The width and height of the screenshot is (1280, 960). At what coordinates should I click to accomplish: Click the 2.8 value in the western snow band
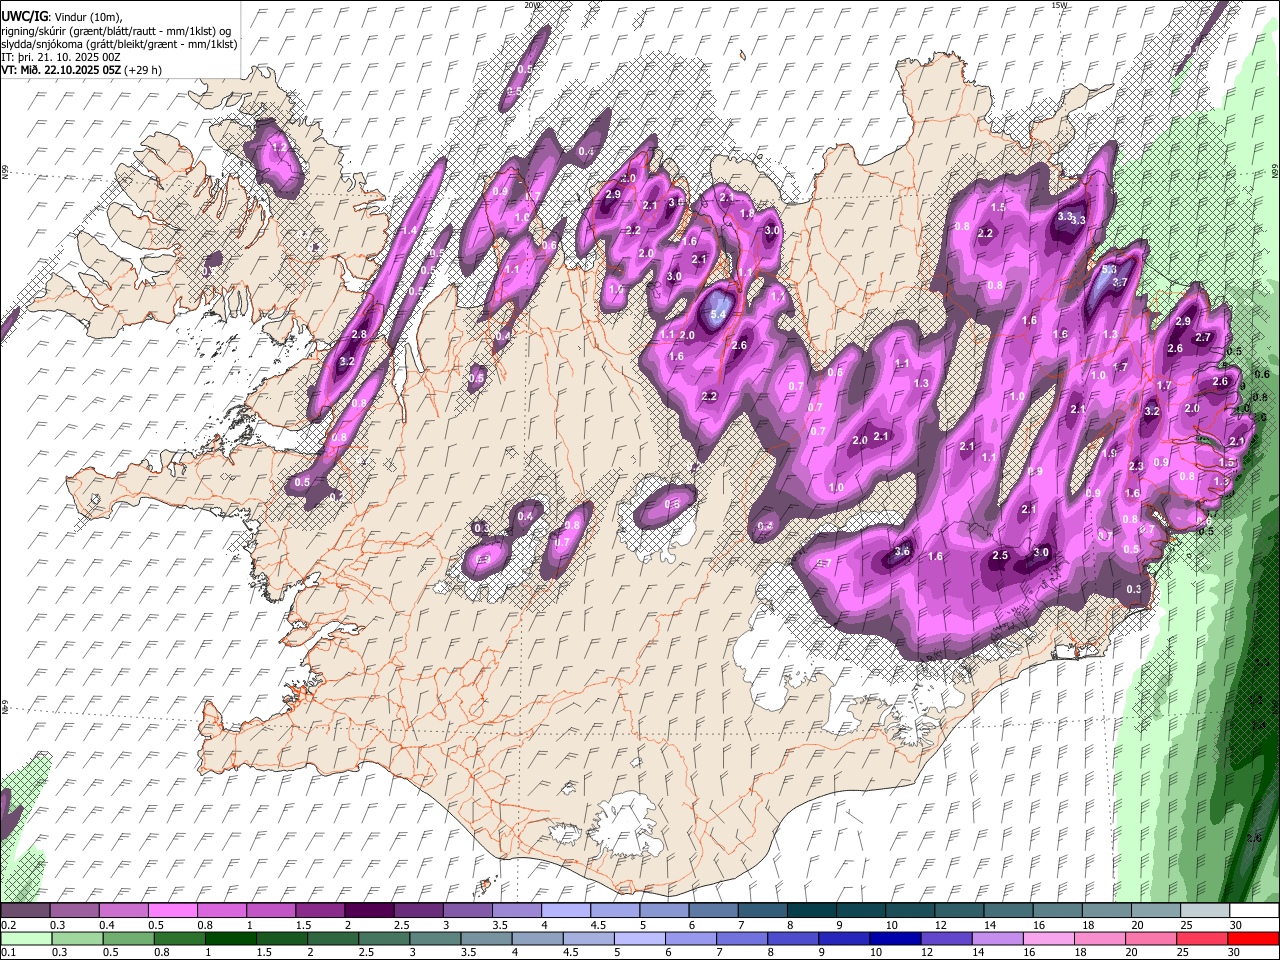360,334
